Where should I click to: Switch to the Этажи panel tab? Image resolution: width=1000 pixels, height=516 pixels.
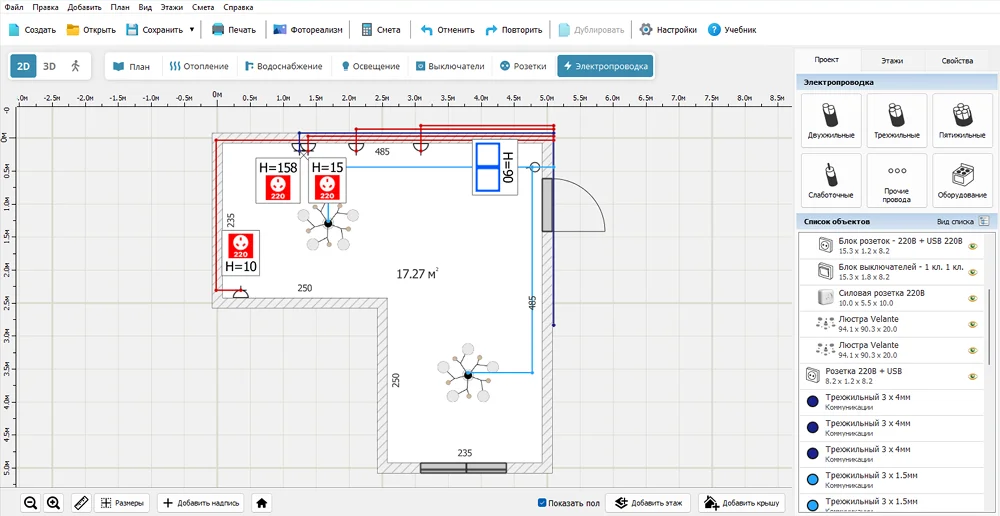pyautogui.click(x=891, y=61)
